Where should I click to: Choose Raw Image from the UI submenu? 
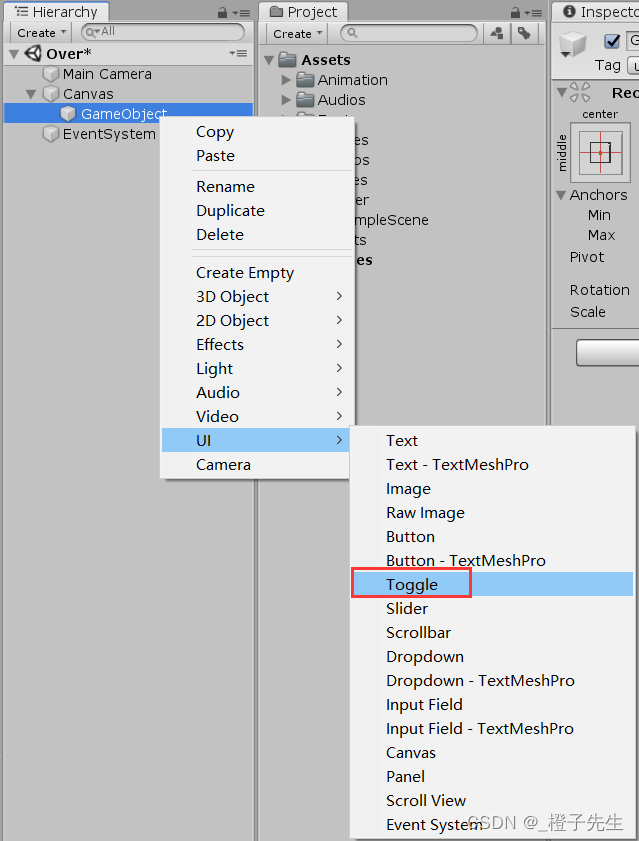[492, 513]
